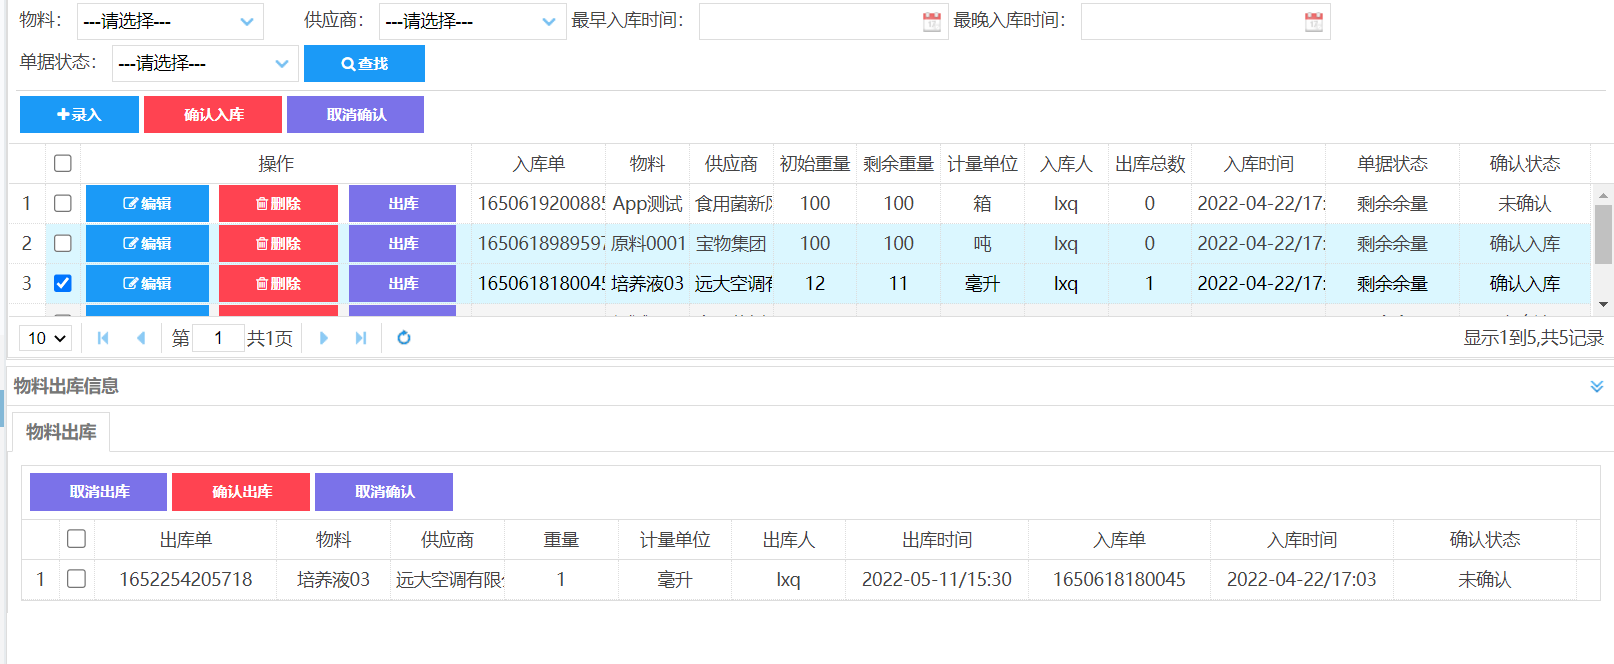Click the red 确认入库 button

(x=213, y=114)
